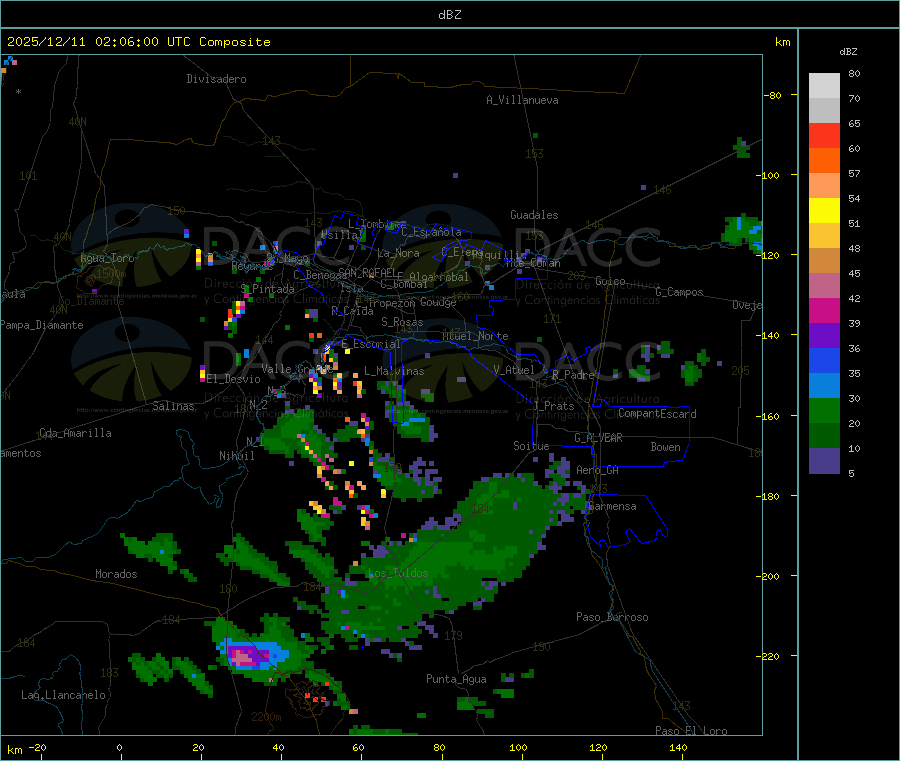Select the 54 dBZ yellow legend swatch
The height and width of the screenshot is (761, 900).
[x=824, y=211]
